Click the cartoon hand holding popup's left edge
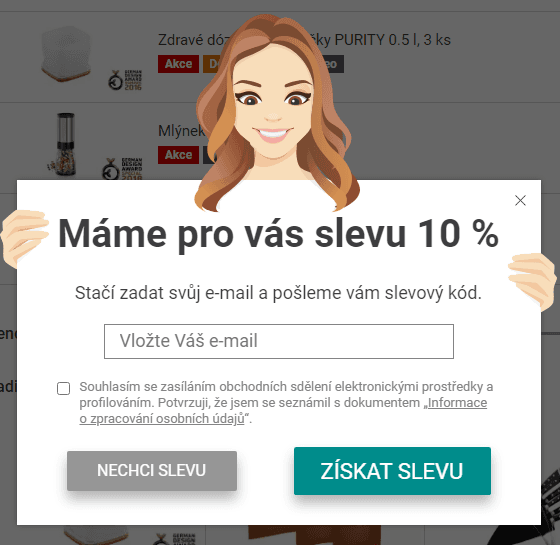560x545 pixels. (x=23, y=238)
